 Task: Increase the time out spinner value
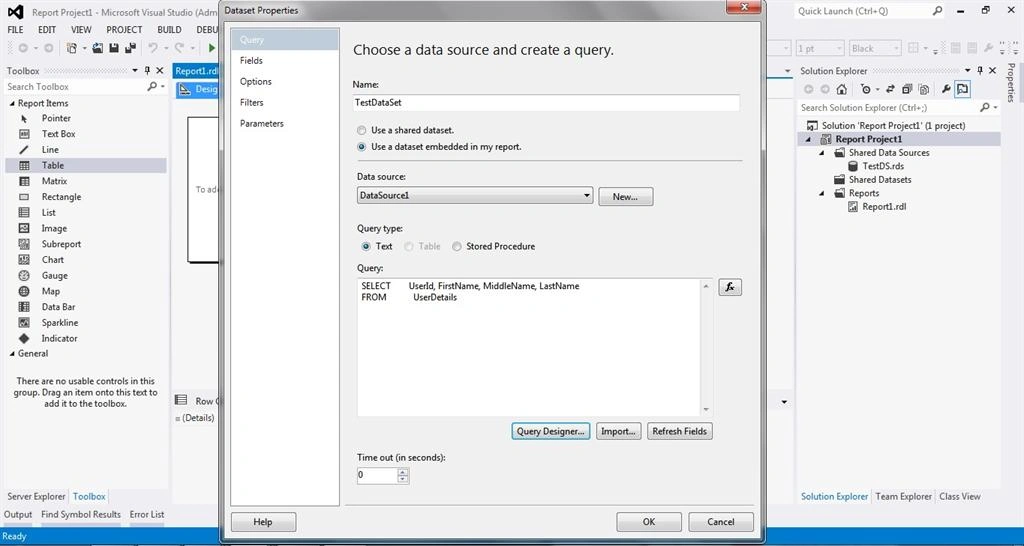[403, 472]
